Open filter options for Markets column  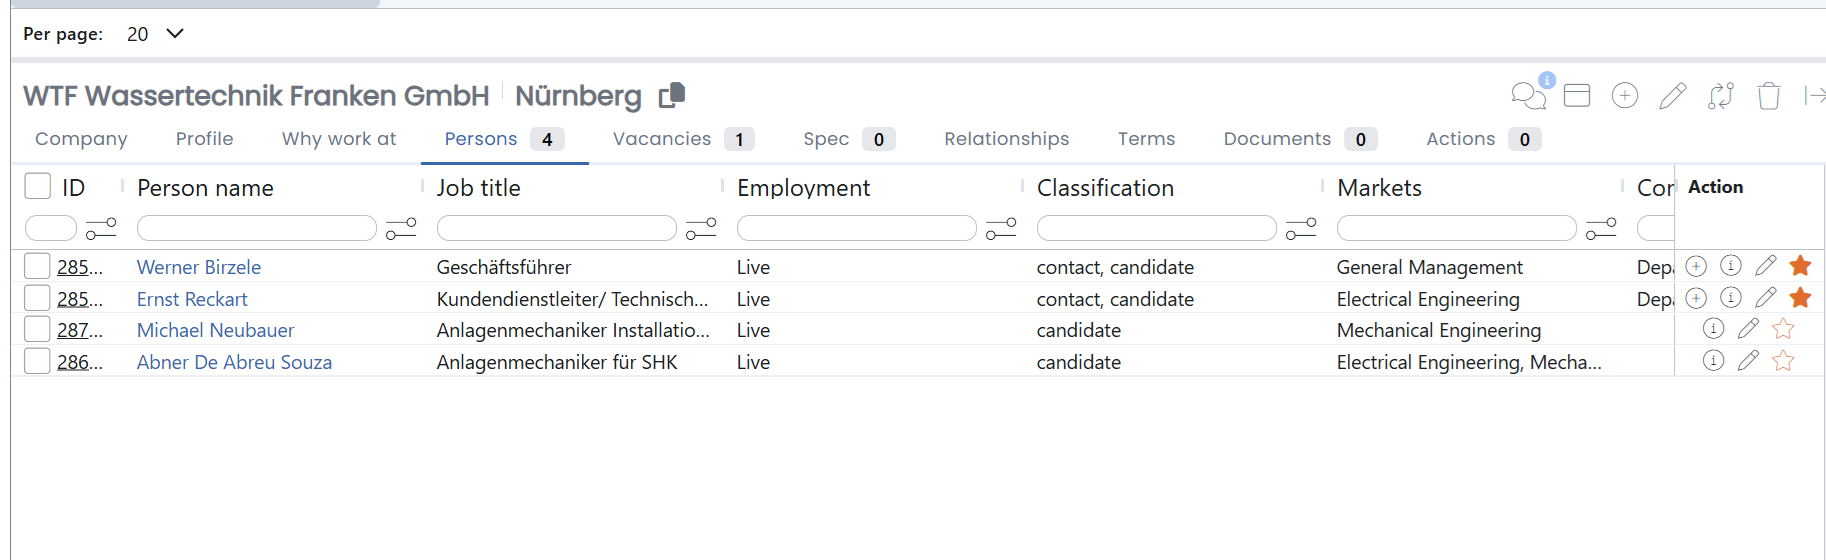coord(1600,229)
